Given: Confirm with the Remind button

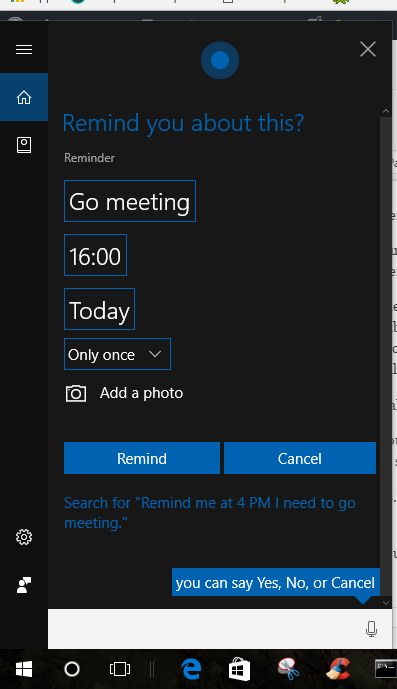Looking at the screenshot, I should pos(142,458).
